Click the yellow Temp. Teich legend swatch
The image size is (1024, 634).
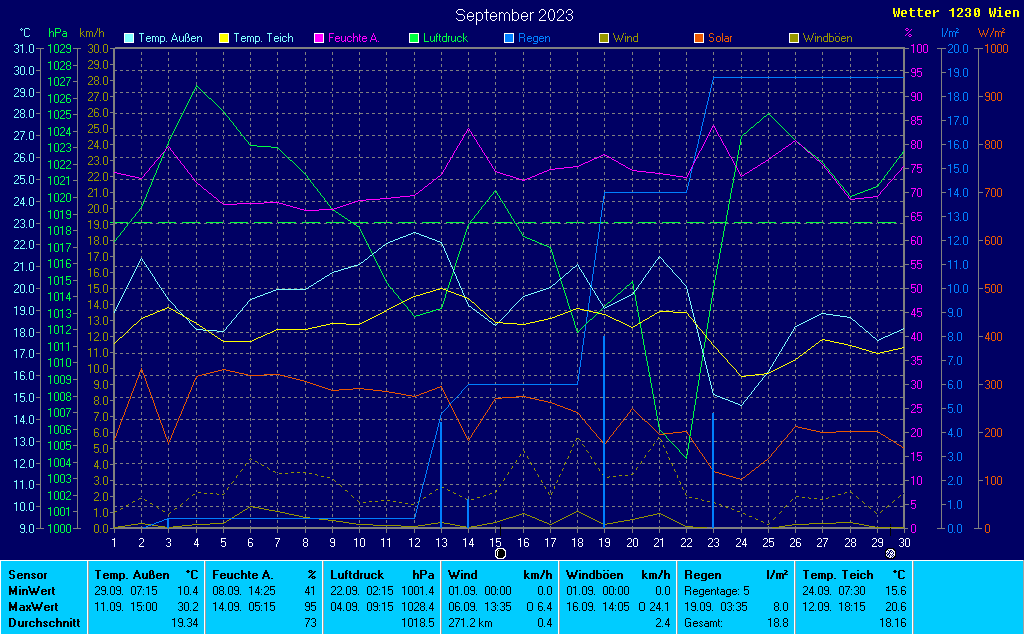pos(224,38)
